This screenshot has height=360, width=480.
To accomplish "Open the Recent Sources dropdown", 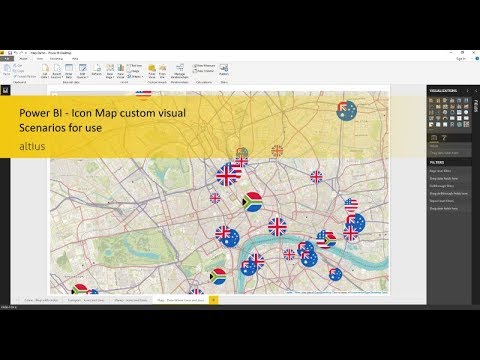I will click(x=57, y=71).
